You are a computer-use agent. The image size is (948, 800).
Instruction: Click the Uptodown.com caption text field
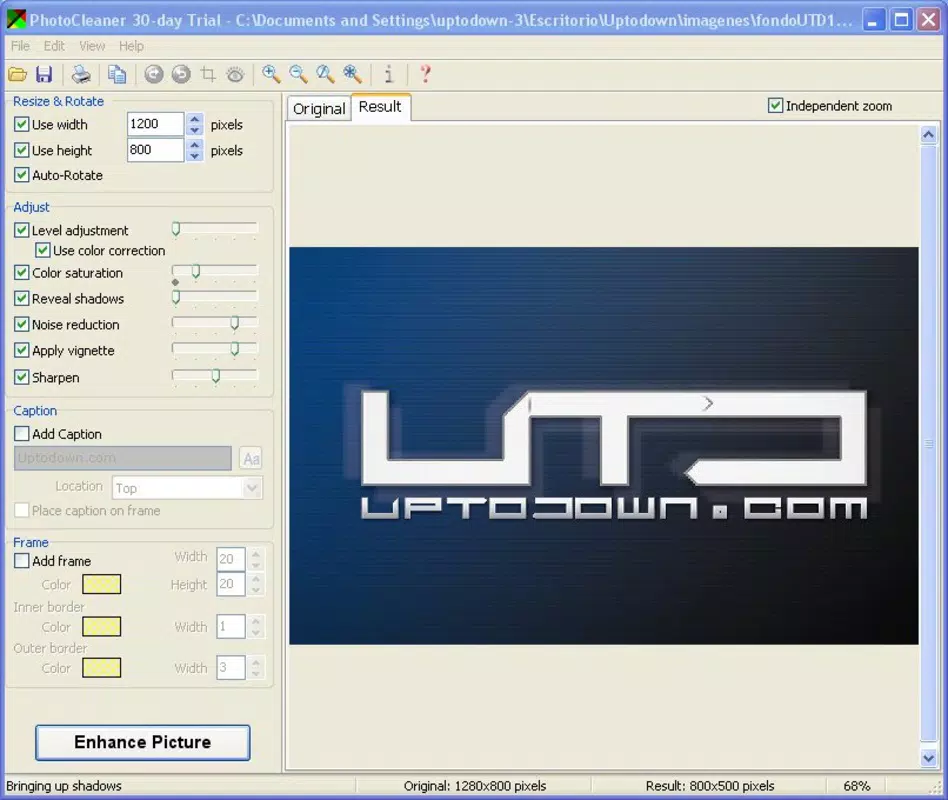tap(123, 458)
